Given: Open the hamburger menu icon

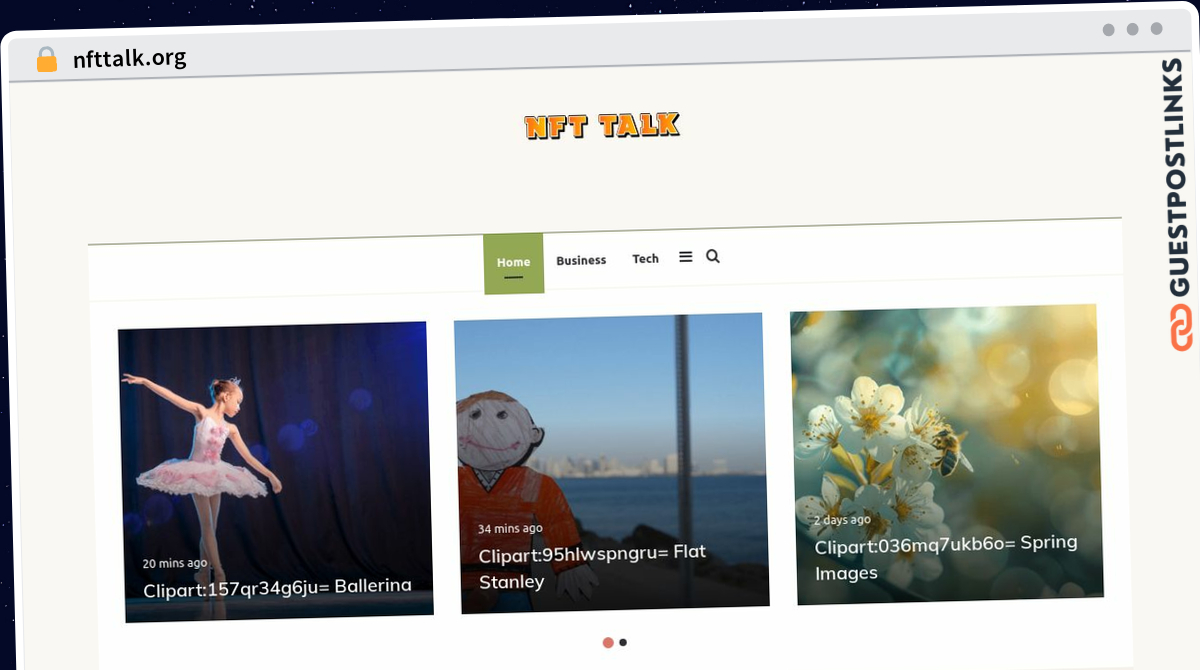Looking at the screenshot, I should (x=685, y=257).
